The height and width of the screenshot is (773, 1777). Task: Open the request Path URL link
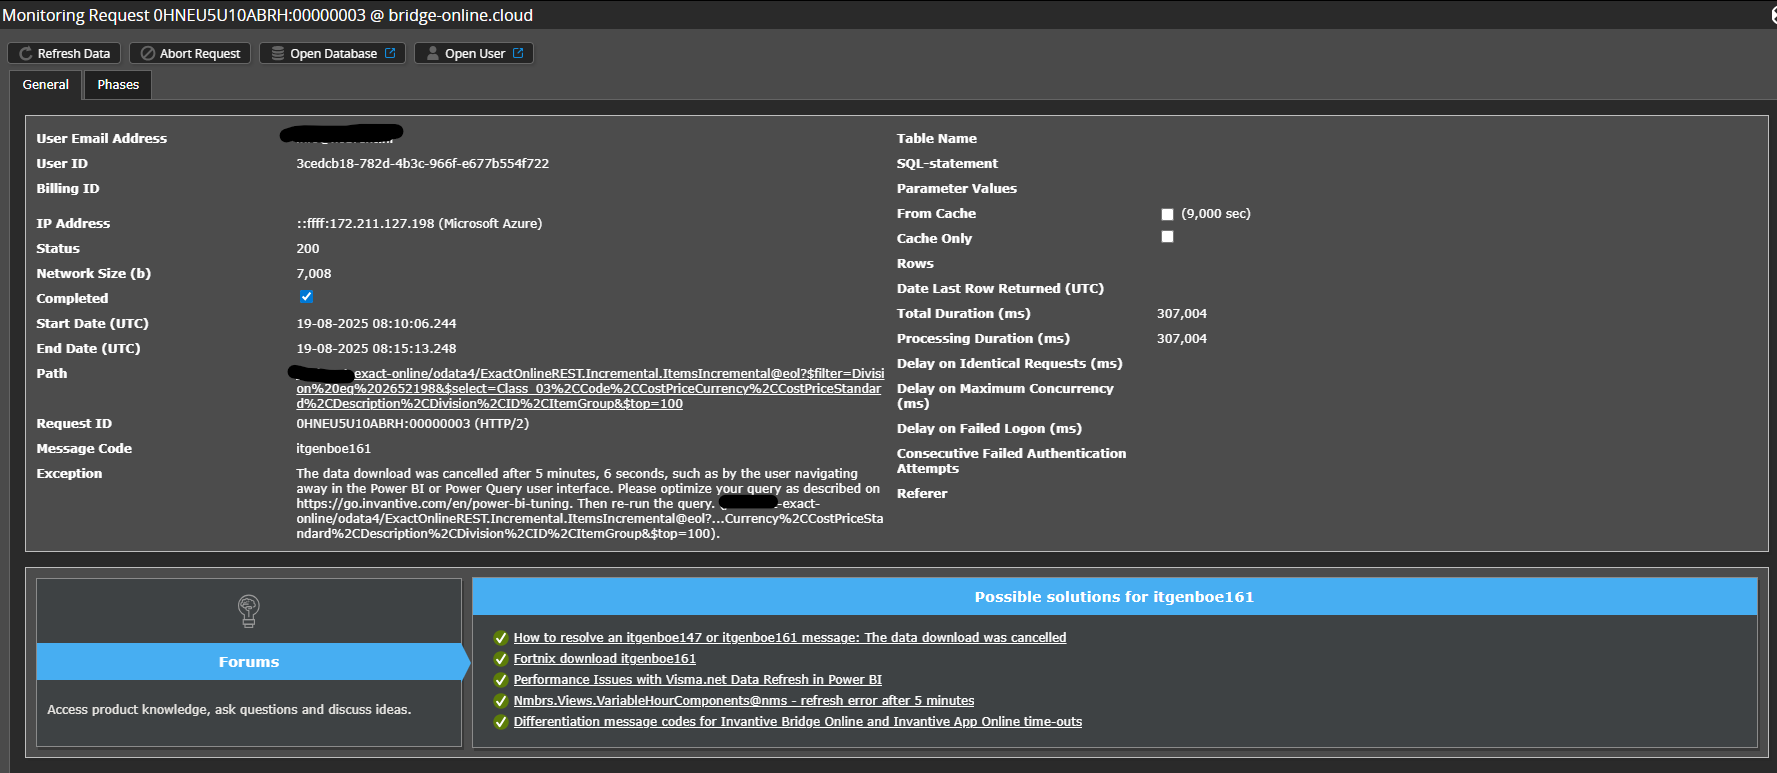tap(588, 389)
